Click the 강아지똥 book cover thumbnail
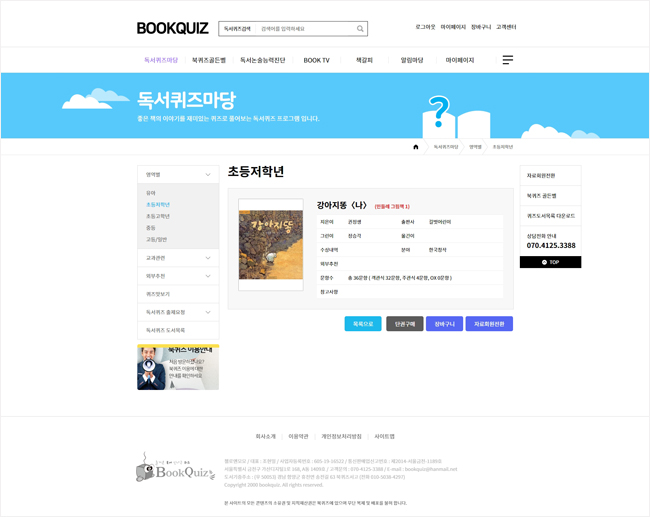This screenshot has height=517, width=650. point(270,245)
